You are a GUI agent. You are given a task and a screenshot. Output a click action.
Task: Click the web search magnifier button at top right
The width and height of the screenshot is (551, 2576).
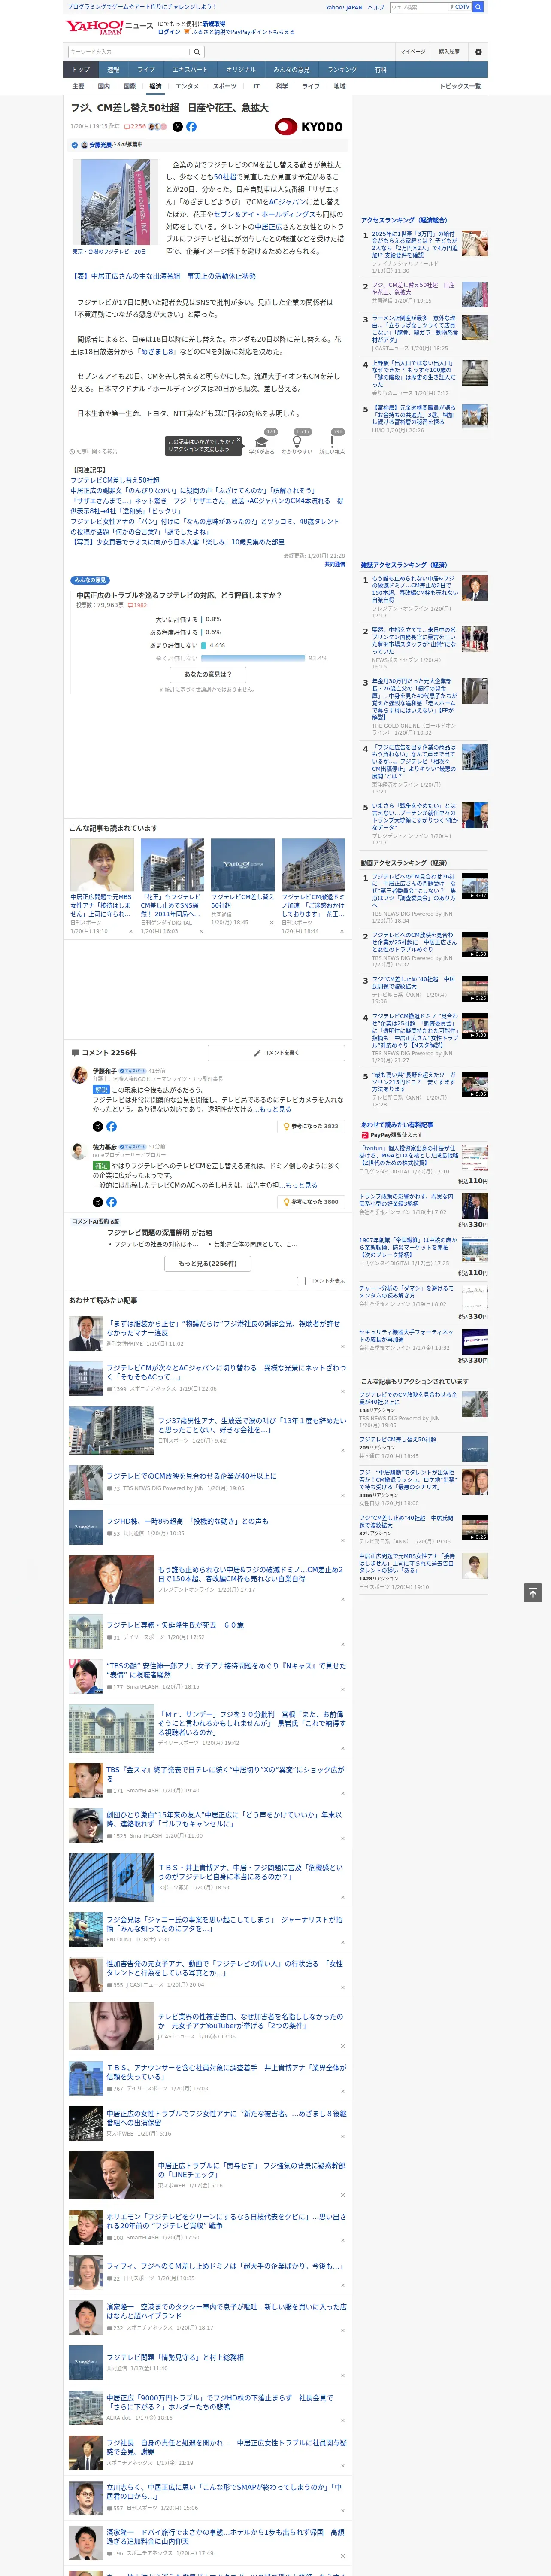pyautogui.click(x=478, y=7)
